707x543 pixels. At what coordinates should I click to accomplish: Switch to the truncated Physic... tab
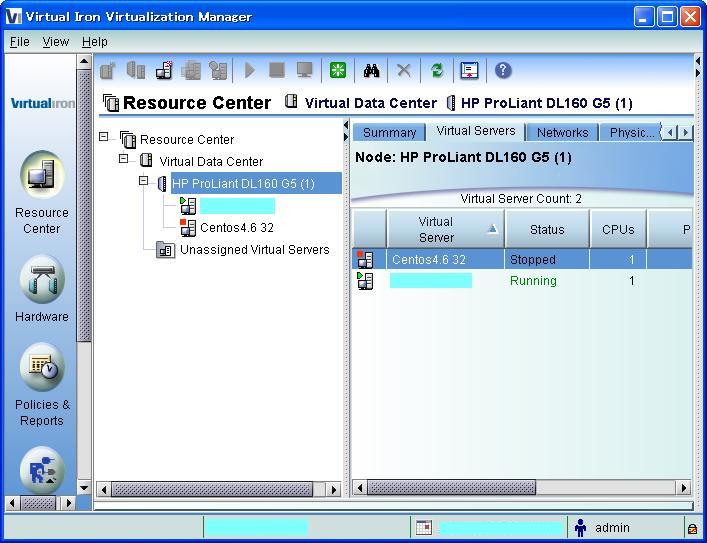(631, 133)
